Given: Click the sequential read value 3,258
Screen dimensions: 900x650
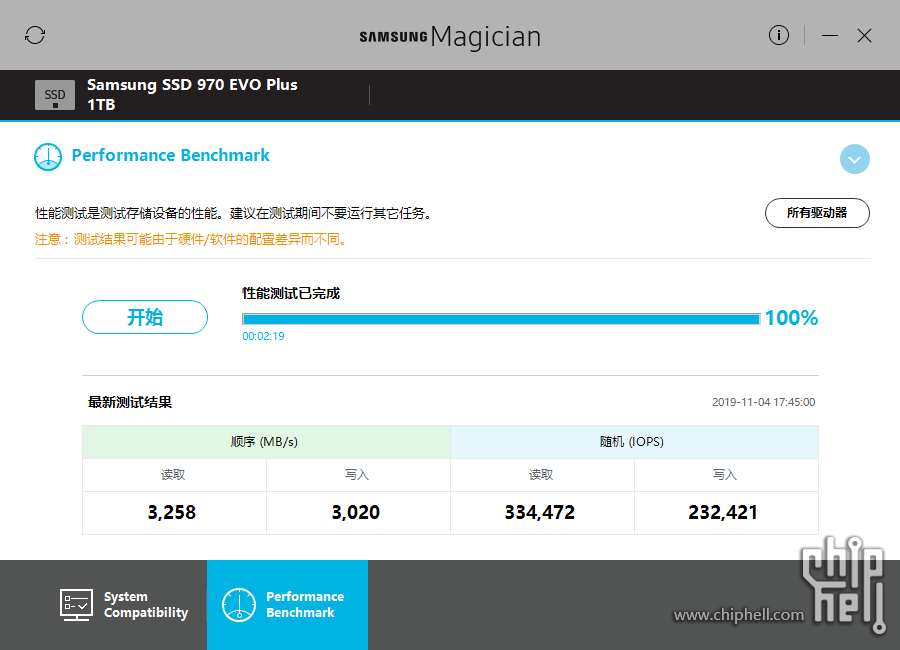Looking at the screenshot, I should click(172, 512).
